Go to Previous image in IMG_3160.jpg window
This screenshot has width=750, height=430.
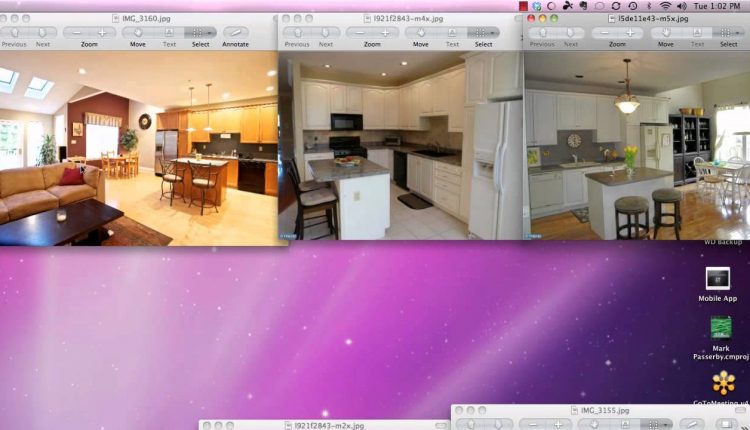[x=14, y=33]
